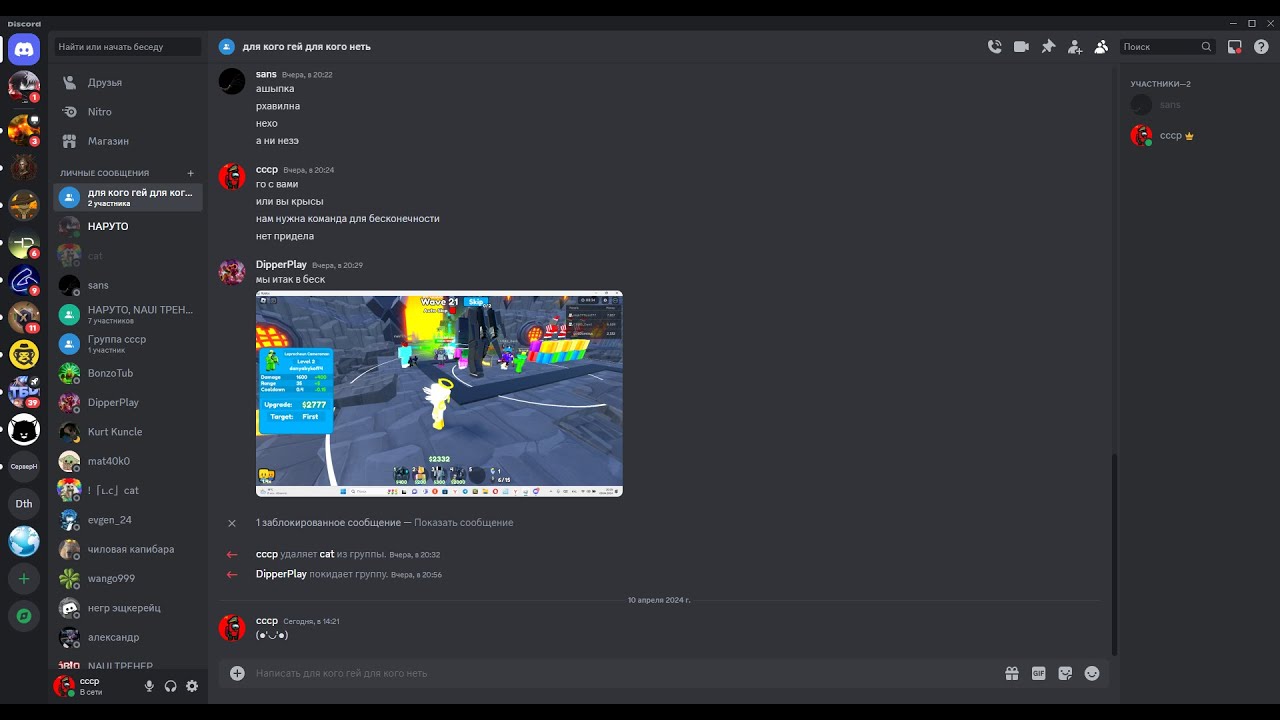Open the 'Dth' server

coord(24,504)
